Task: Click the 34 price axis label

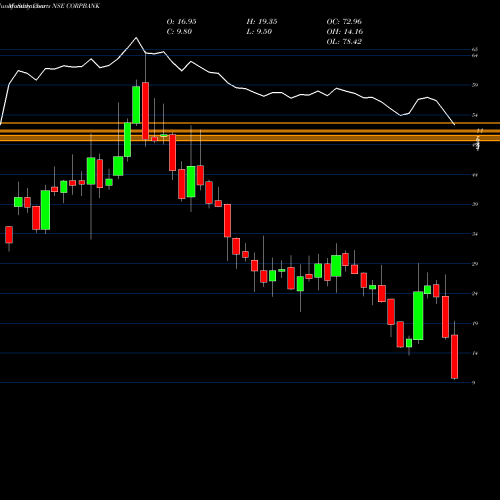Action: tap(475, 234)
